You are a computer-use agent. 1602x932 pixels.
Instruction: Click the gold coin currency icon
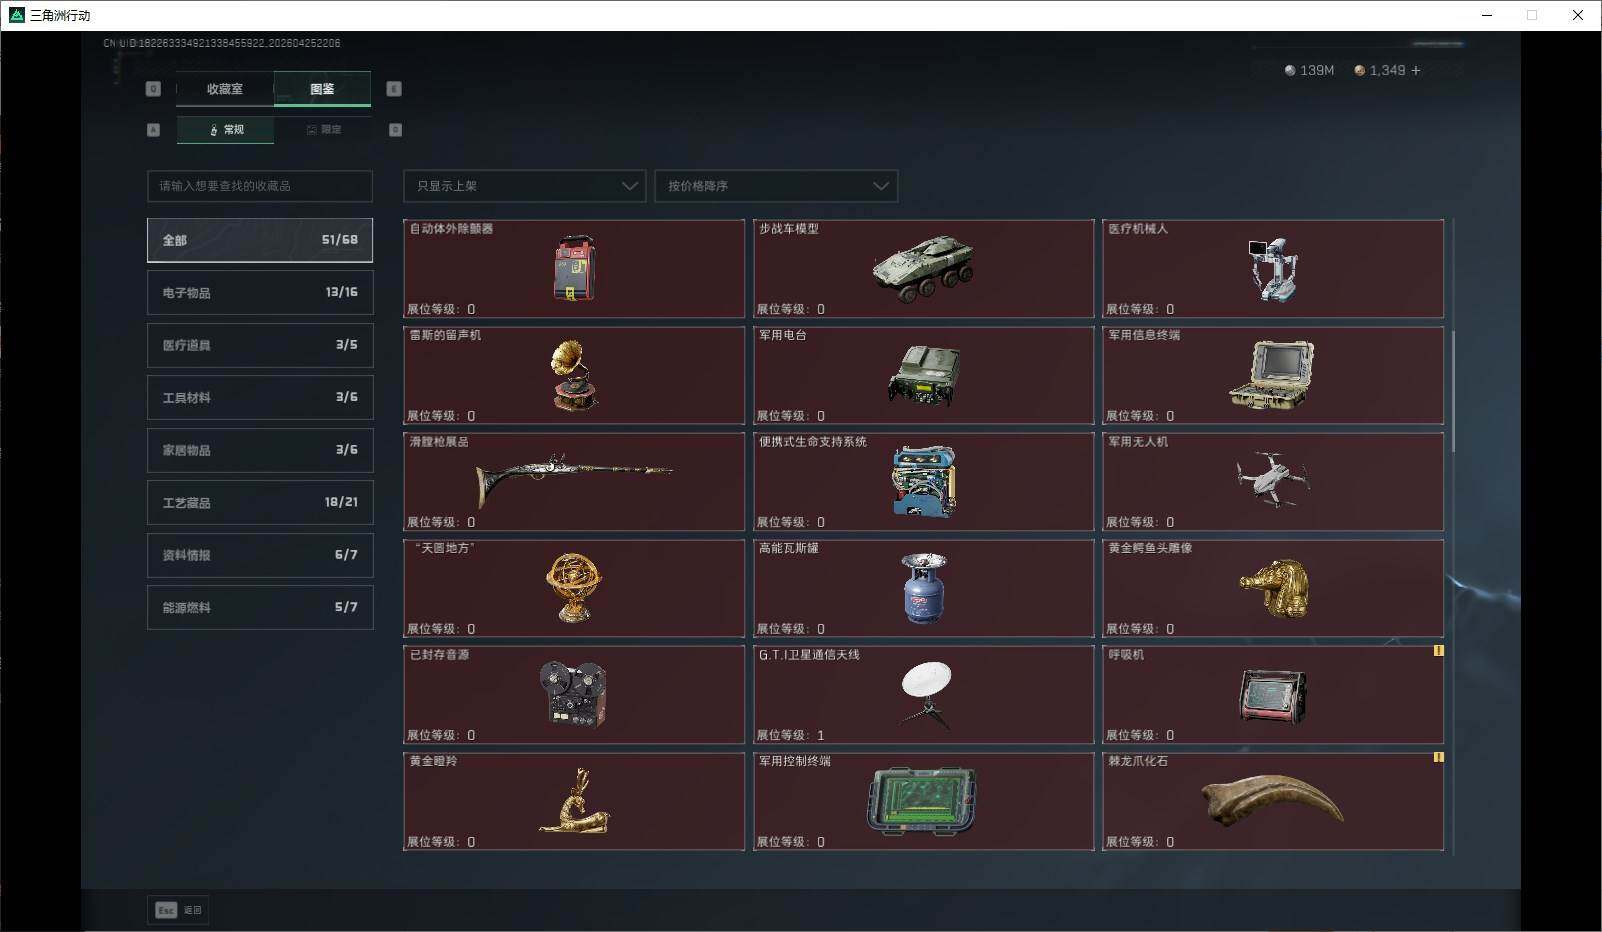pyautogui.click(x=1359, y=70)
